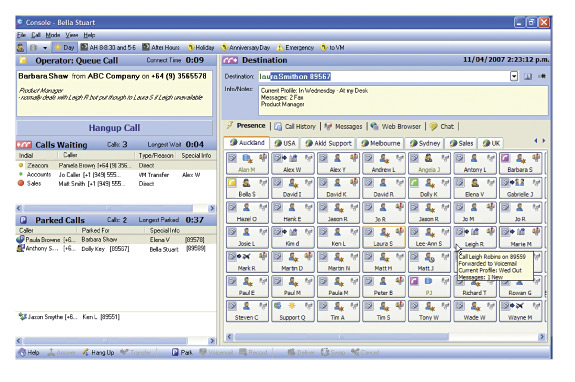This screenshot has width=575, height=382.
Task: Click the Transfer button in bottom toolbar
Action: (136, 353)
